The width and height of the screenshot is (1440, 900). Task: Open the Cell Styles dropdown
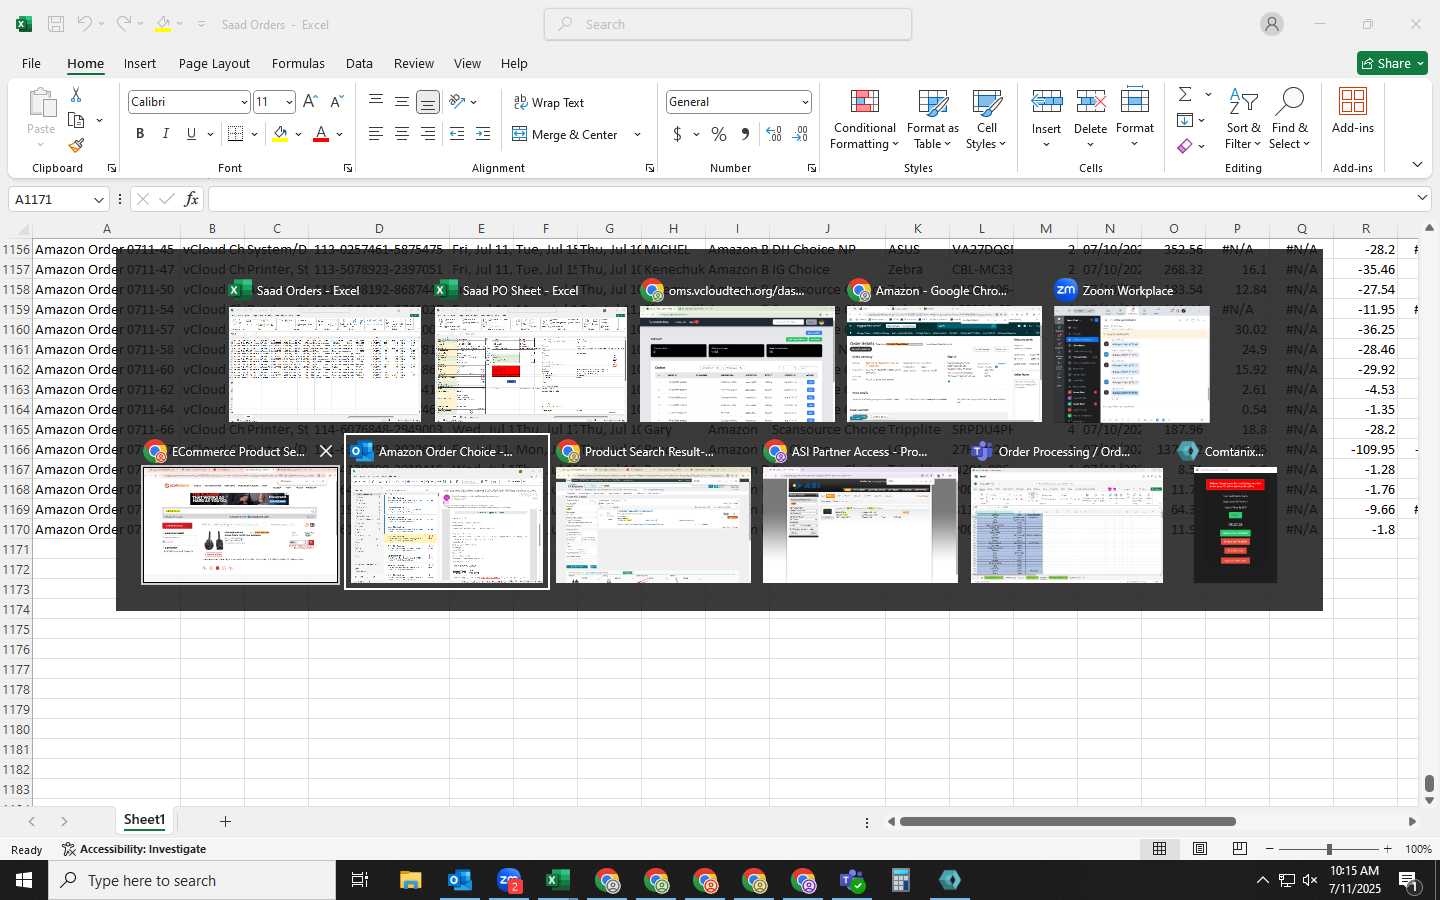click(x=986, y=120)
